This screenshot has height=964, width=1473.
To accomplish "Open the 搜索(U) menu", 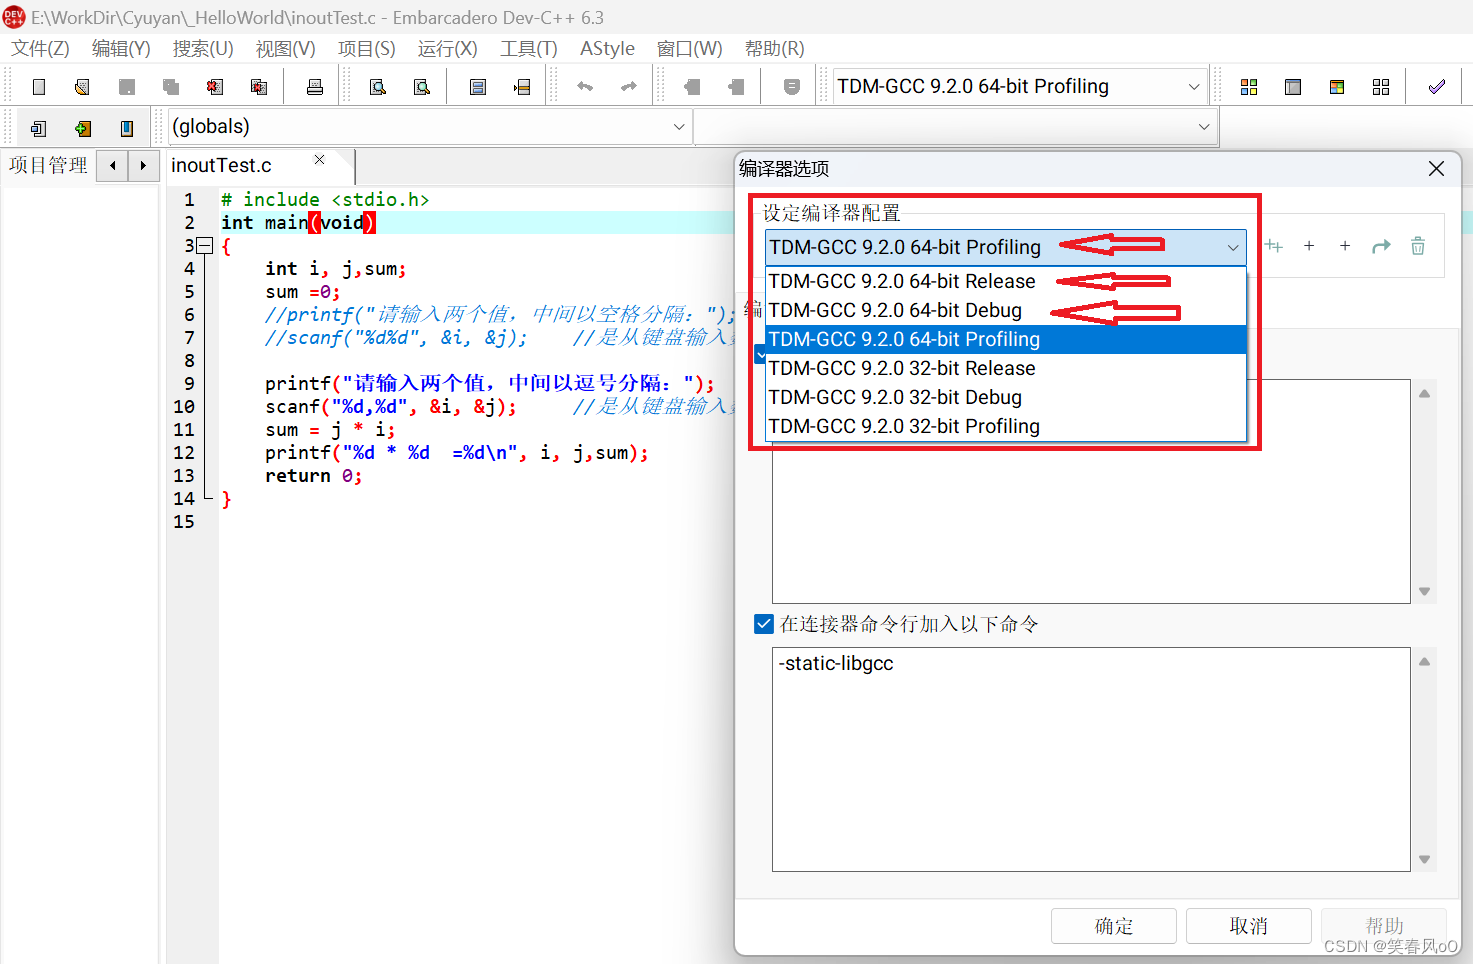I will click(x=203, y=48).
